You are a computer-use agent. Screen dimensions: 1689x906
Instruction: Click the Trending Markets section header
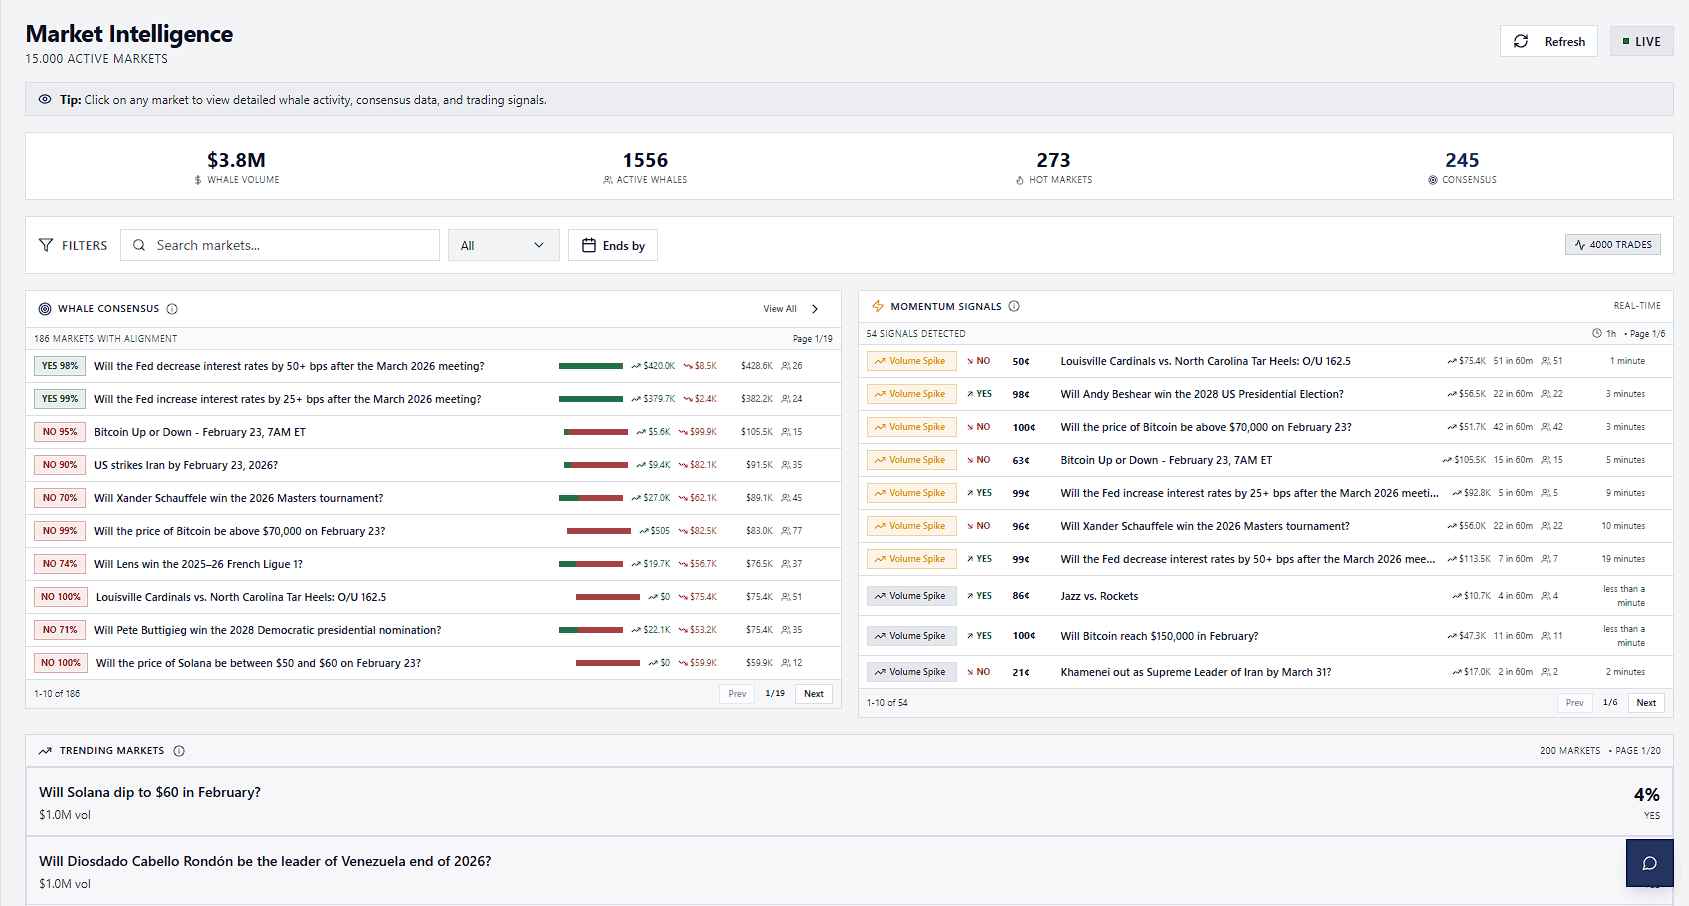[110, 750]
